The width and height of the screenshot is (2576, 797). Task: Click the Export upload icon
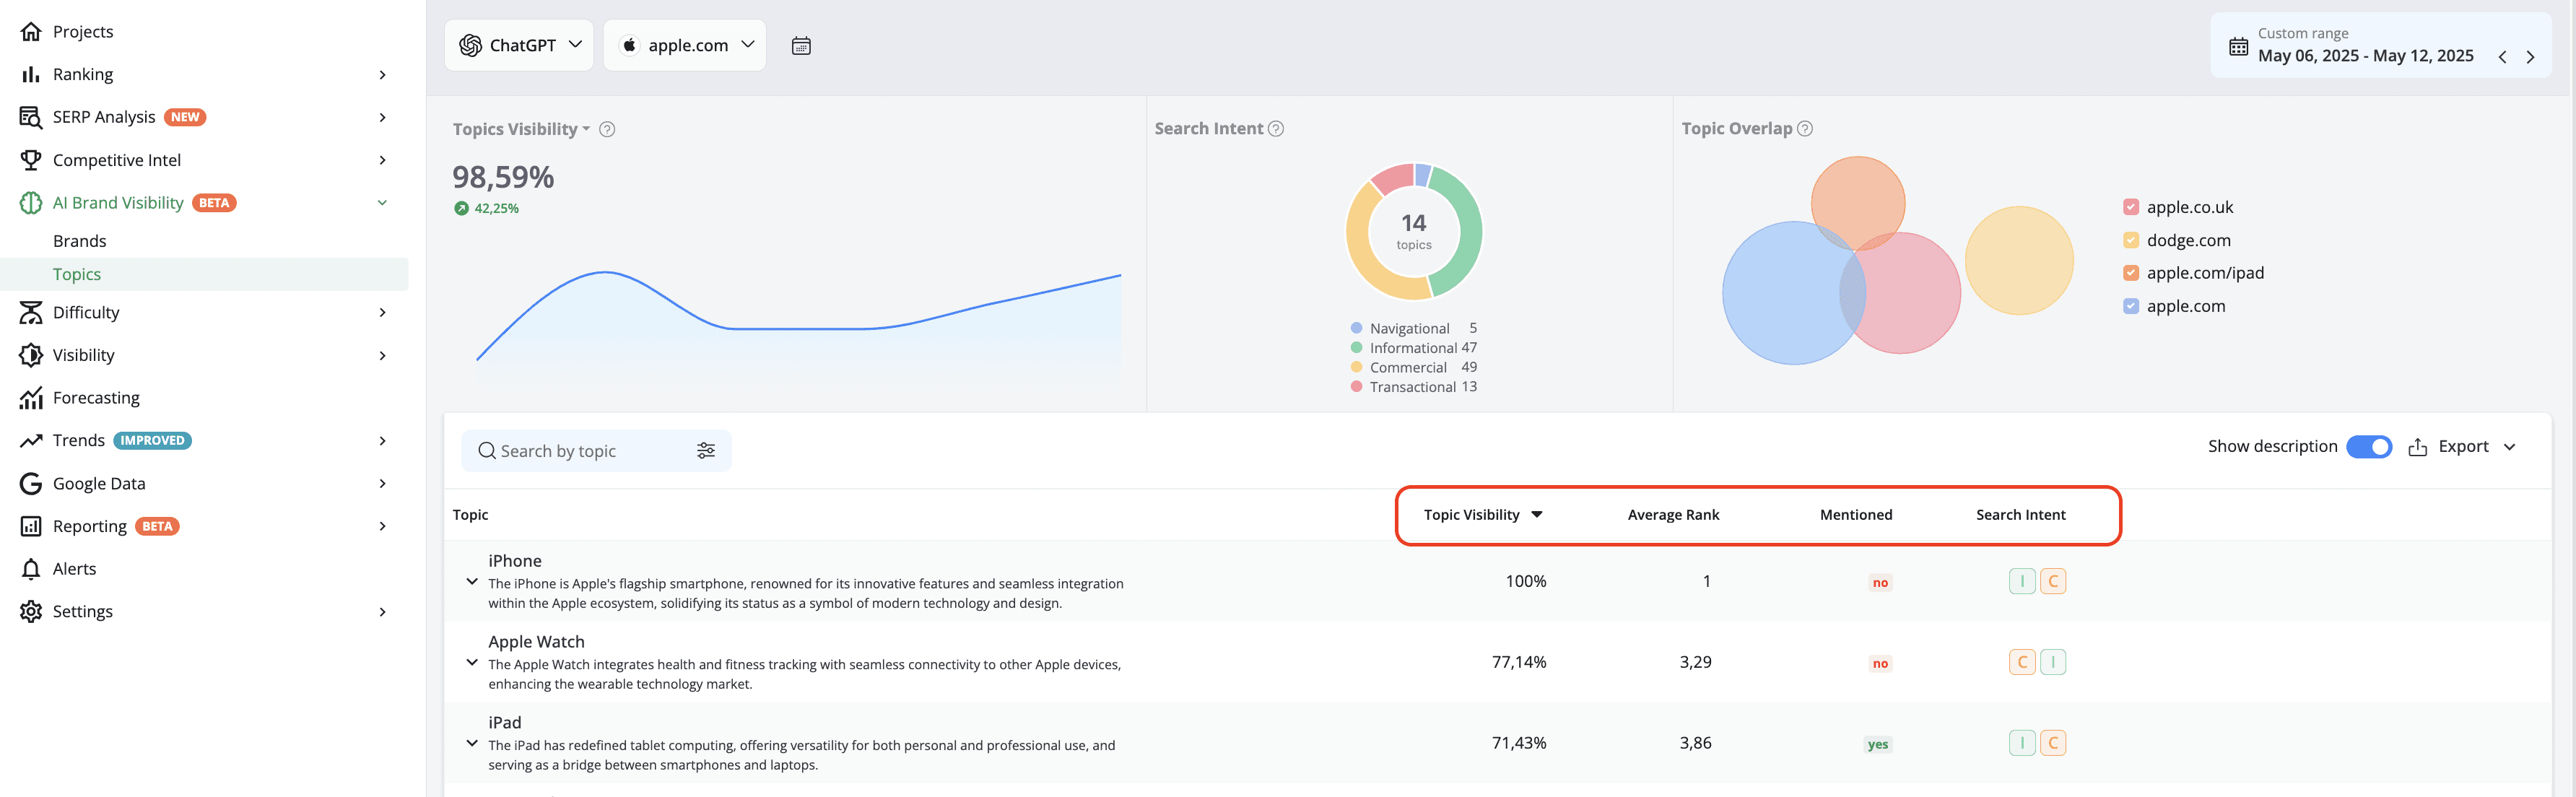(x=2417, y=447)
